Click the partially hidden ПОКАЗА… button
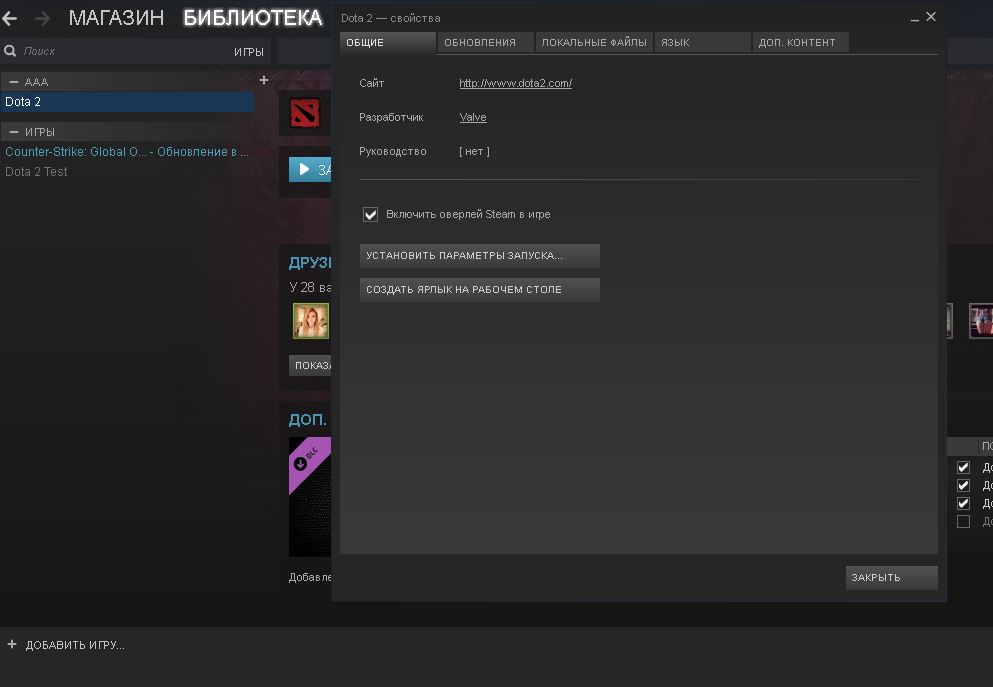 click(310, 365)
